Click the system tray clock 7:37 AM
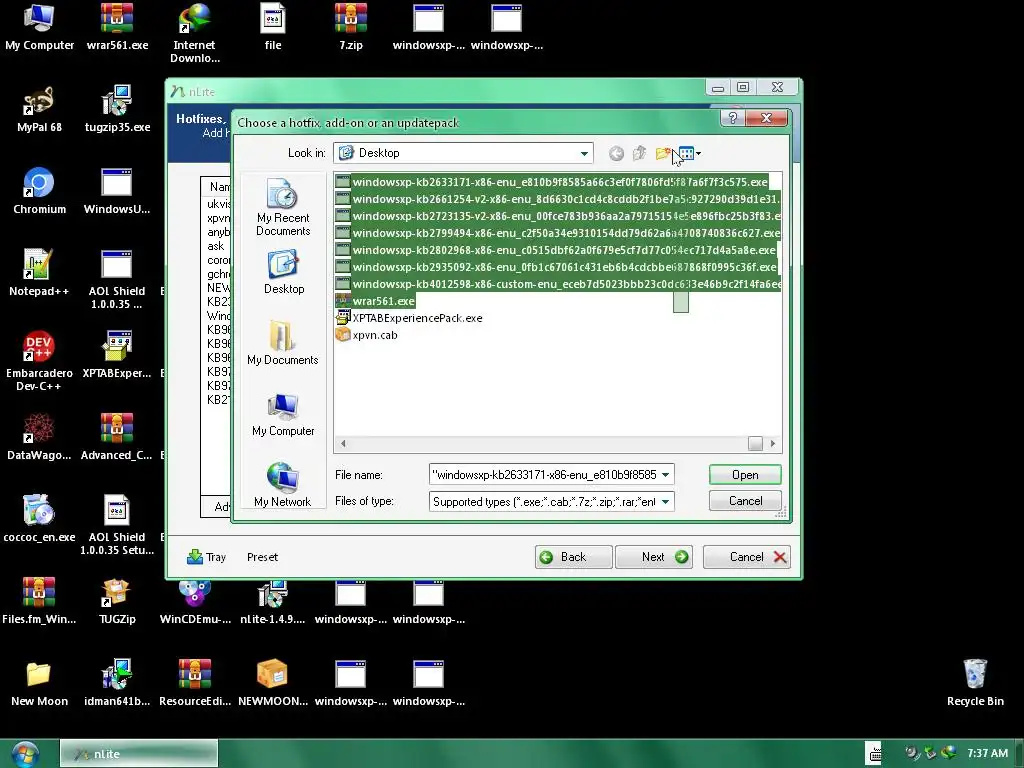The image size is (1024, 768). (x=987, y=753)
